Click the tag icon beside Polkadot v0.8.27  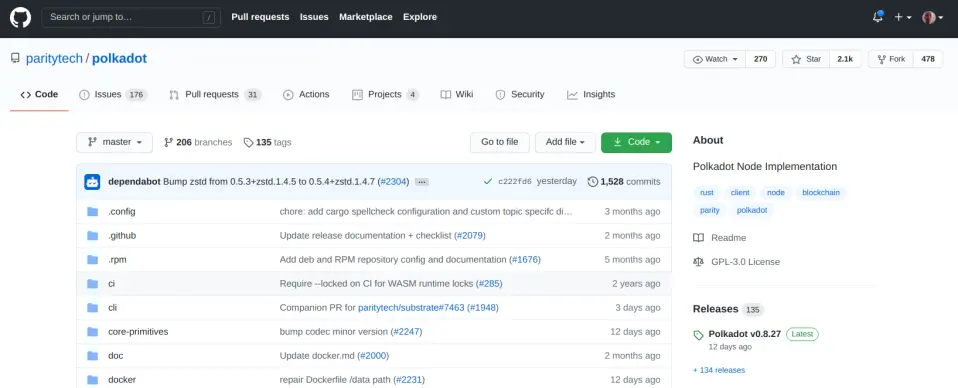click(x=698, y=335)
